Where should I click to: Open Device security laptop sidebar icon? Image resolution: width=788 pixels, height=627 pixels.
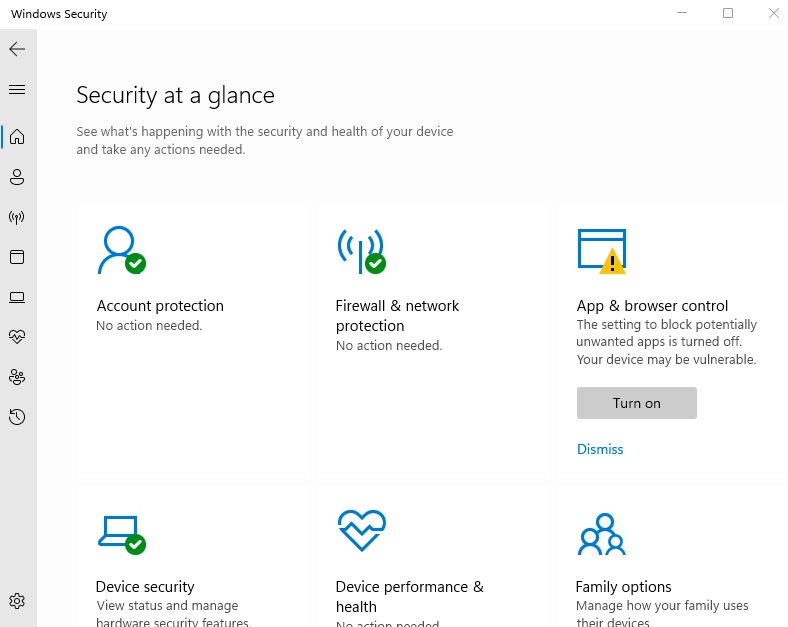point(17,297)
